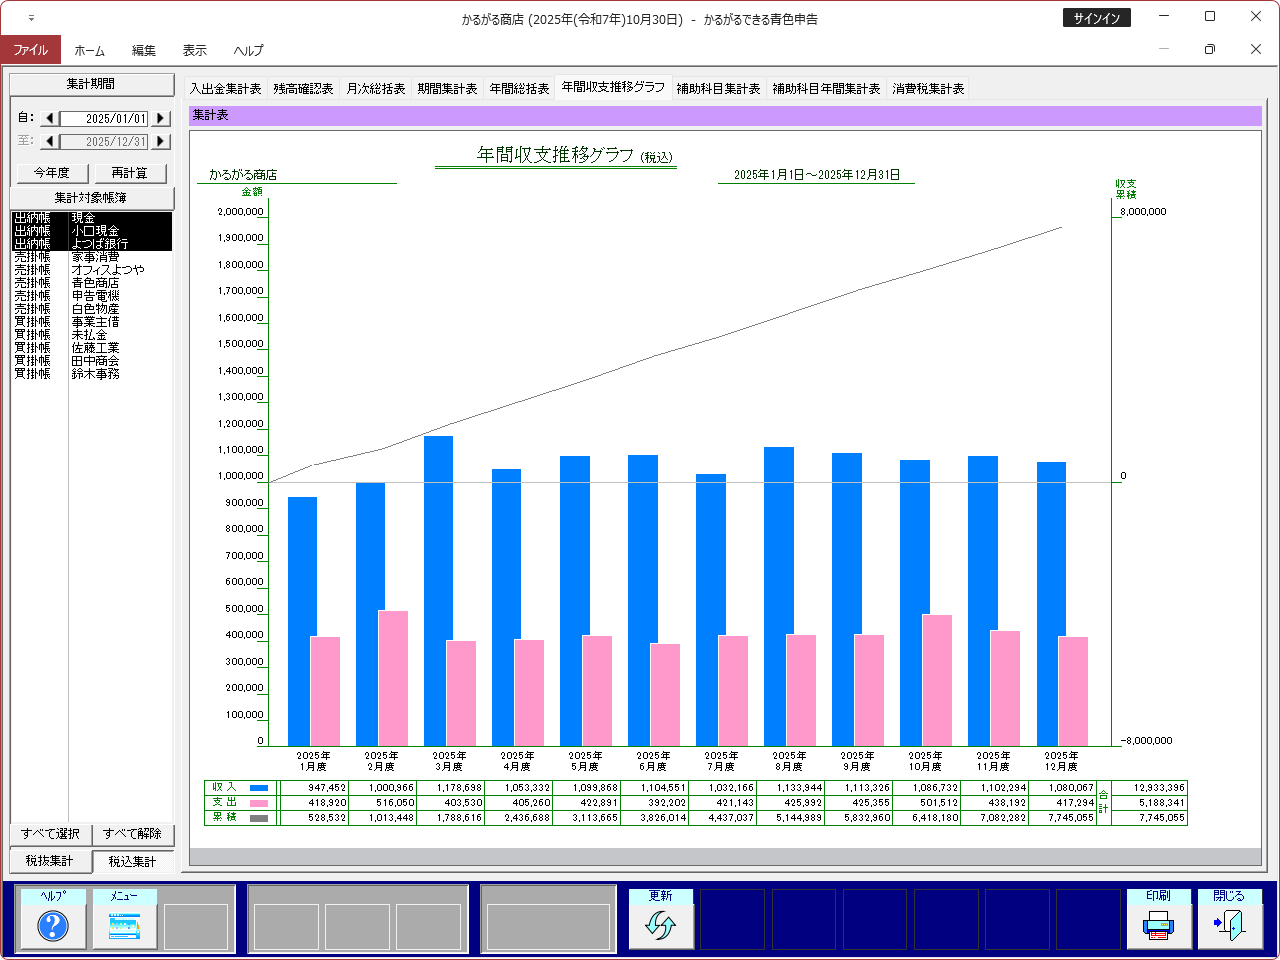Viewport: 1280px width, 960px height.
Task: Click the 更新 refresh icon
Action: (661, 926)
